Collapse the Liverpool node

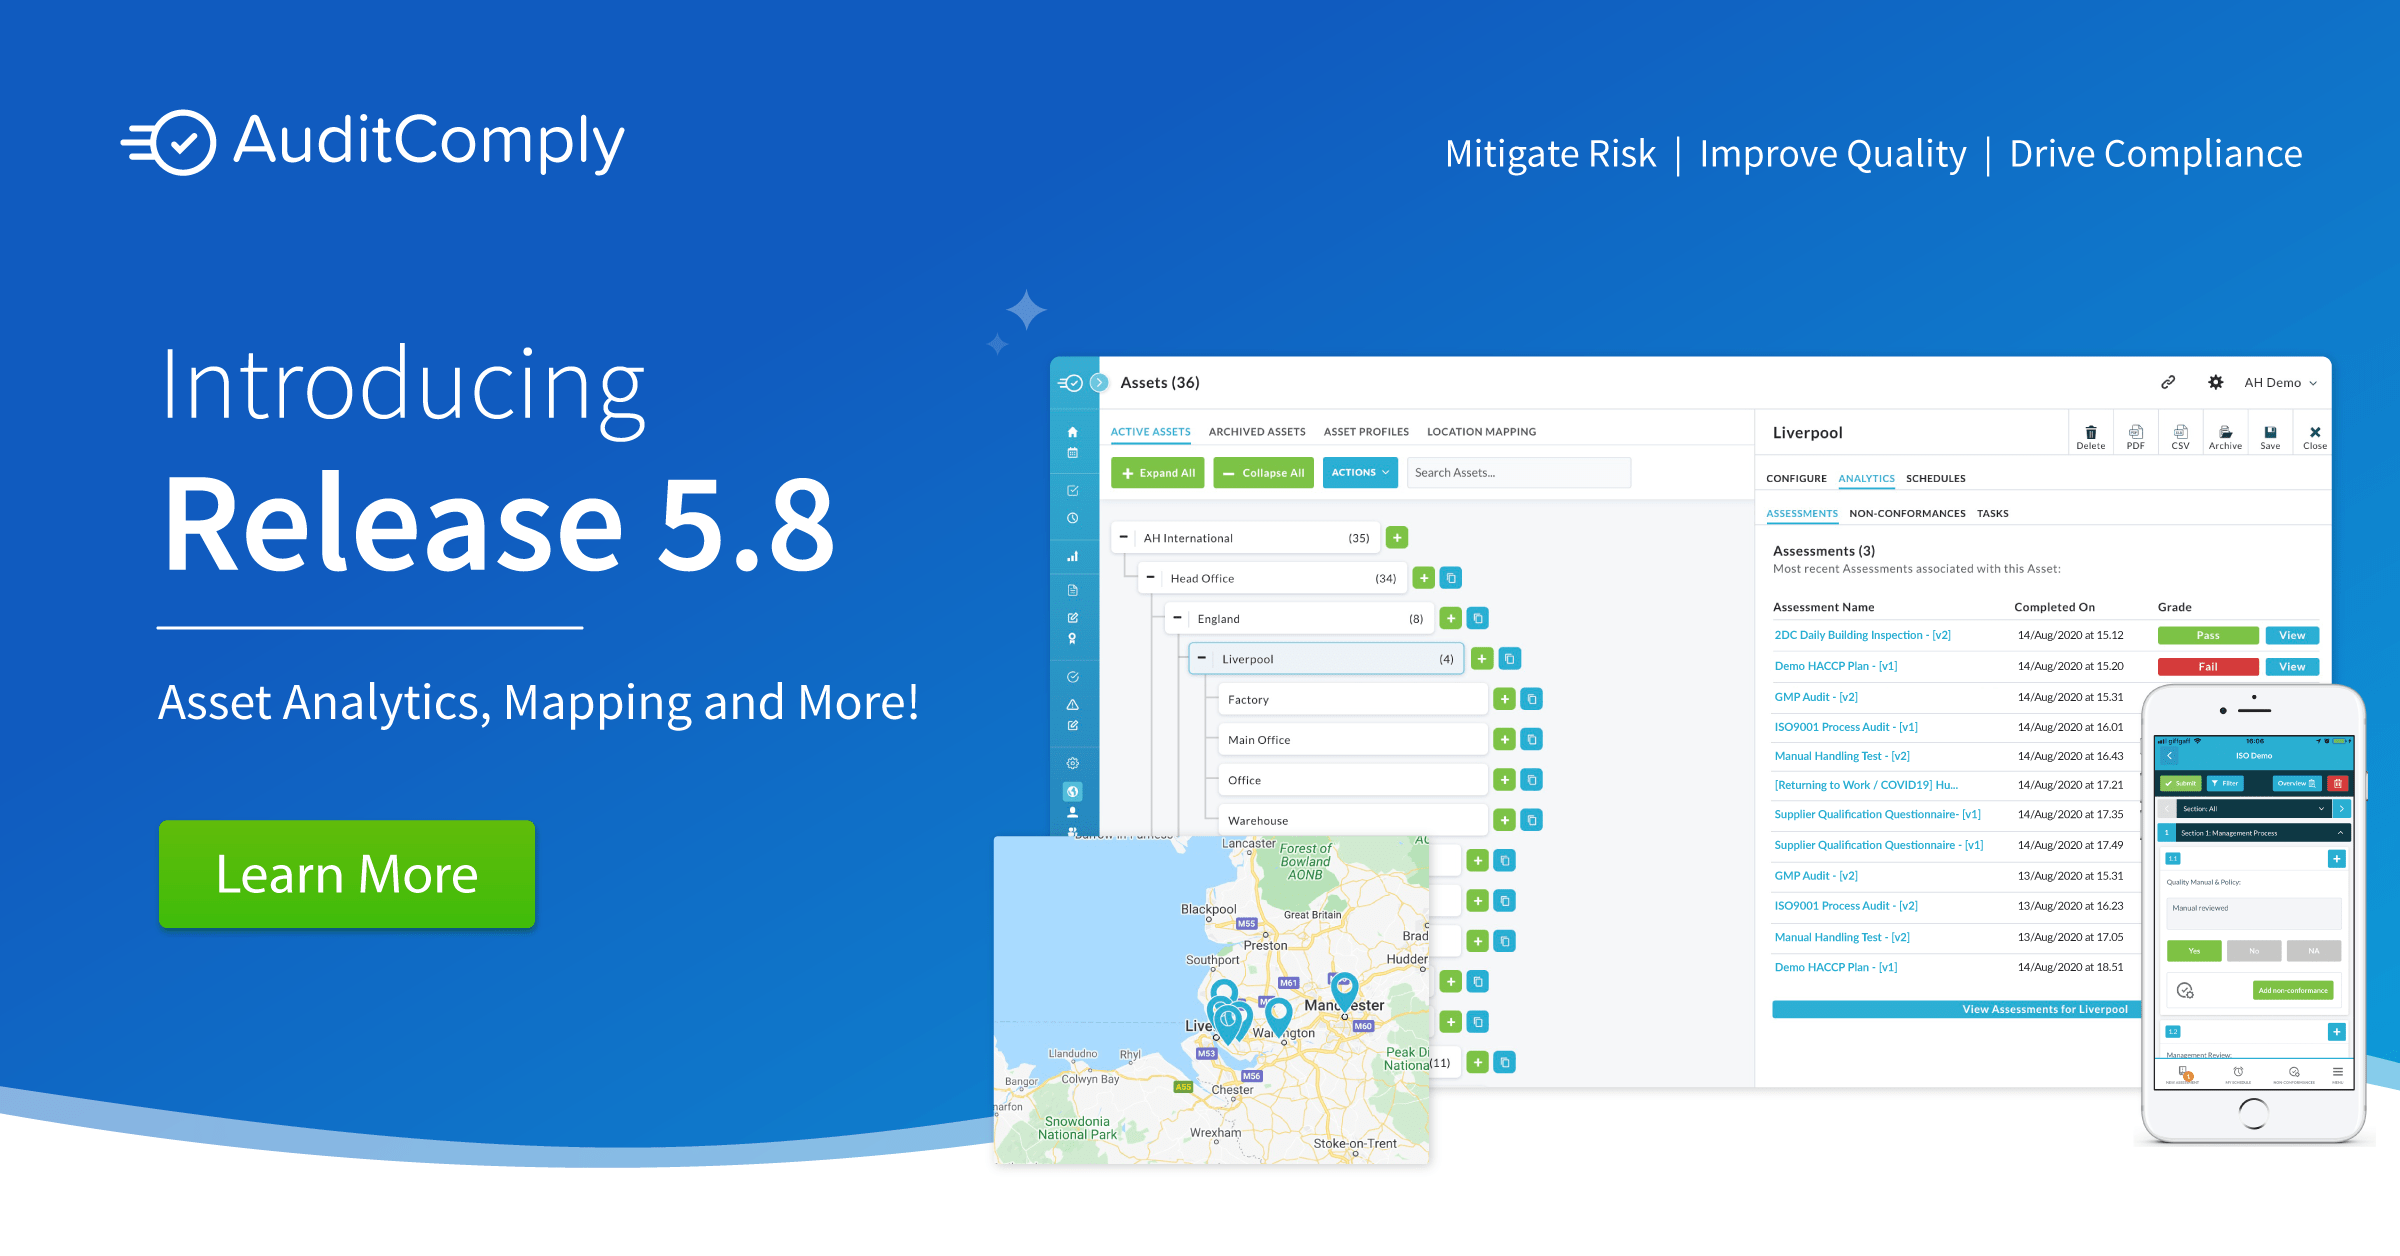1202,658
